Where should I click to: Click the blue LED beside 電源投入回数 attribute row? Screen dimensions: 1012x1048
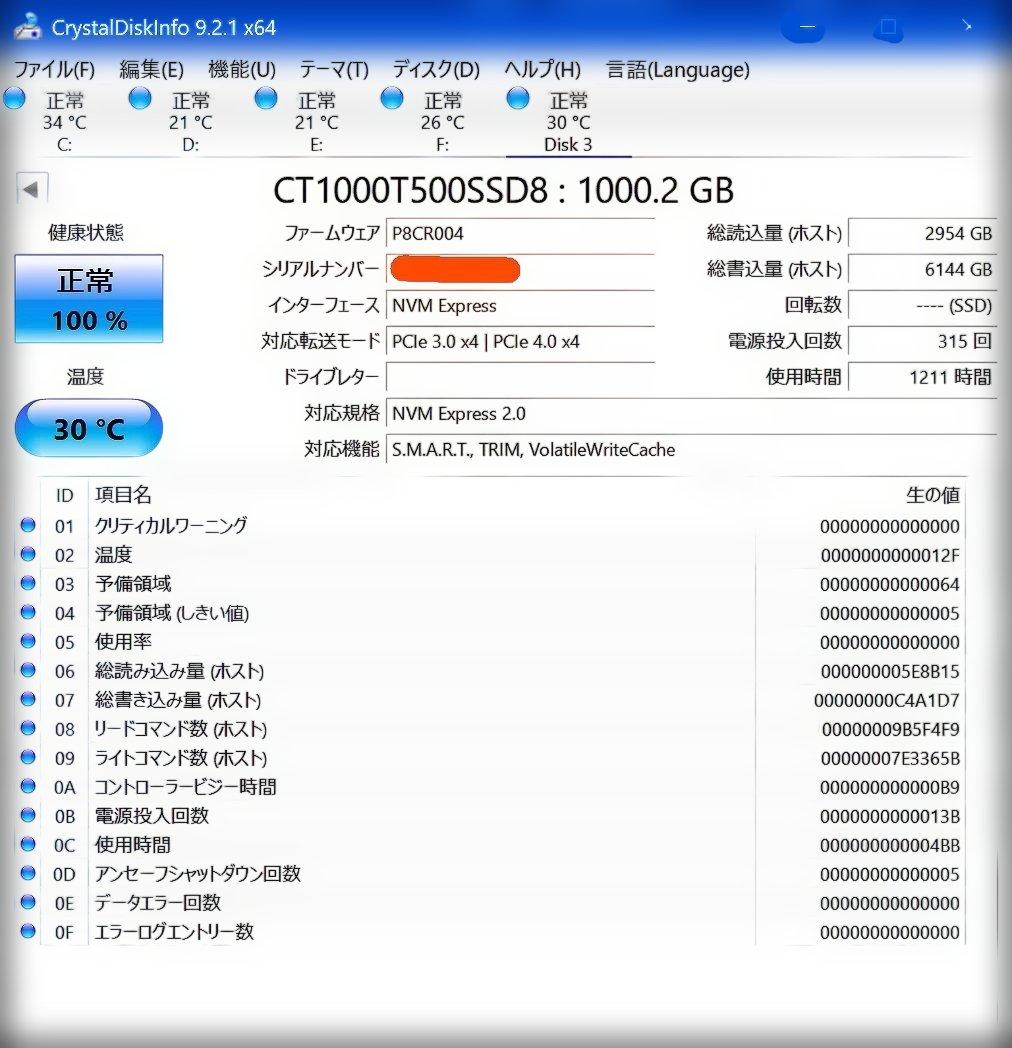[27, 816]
